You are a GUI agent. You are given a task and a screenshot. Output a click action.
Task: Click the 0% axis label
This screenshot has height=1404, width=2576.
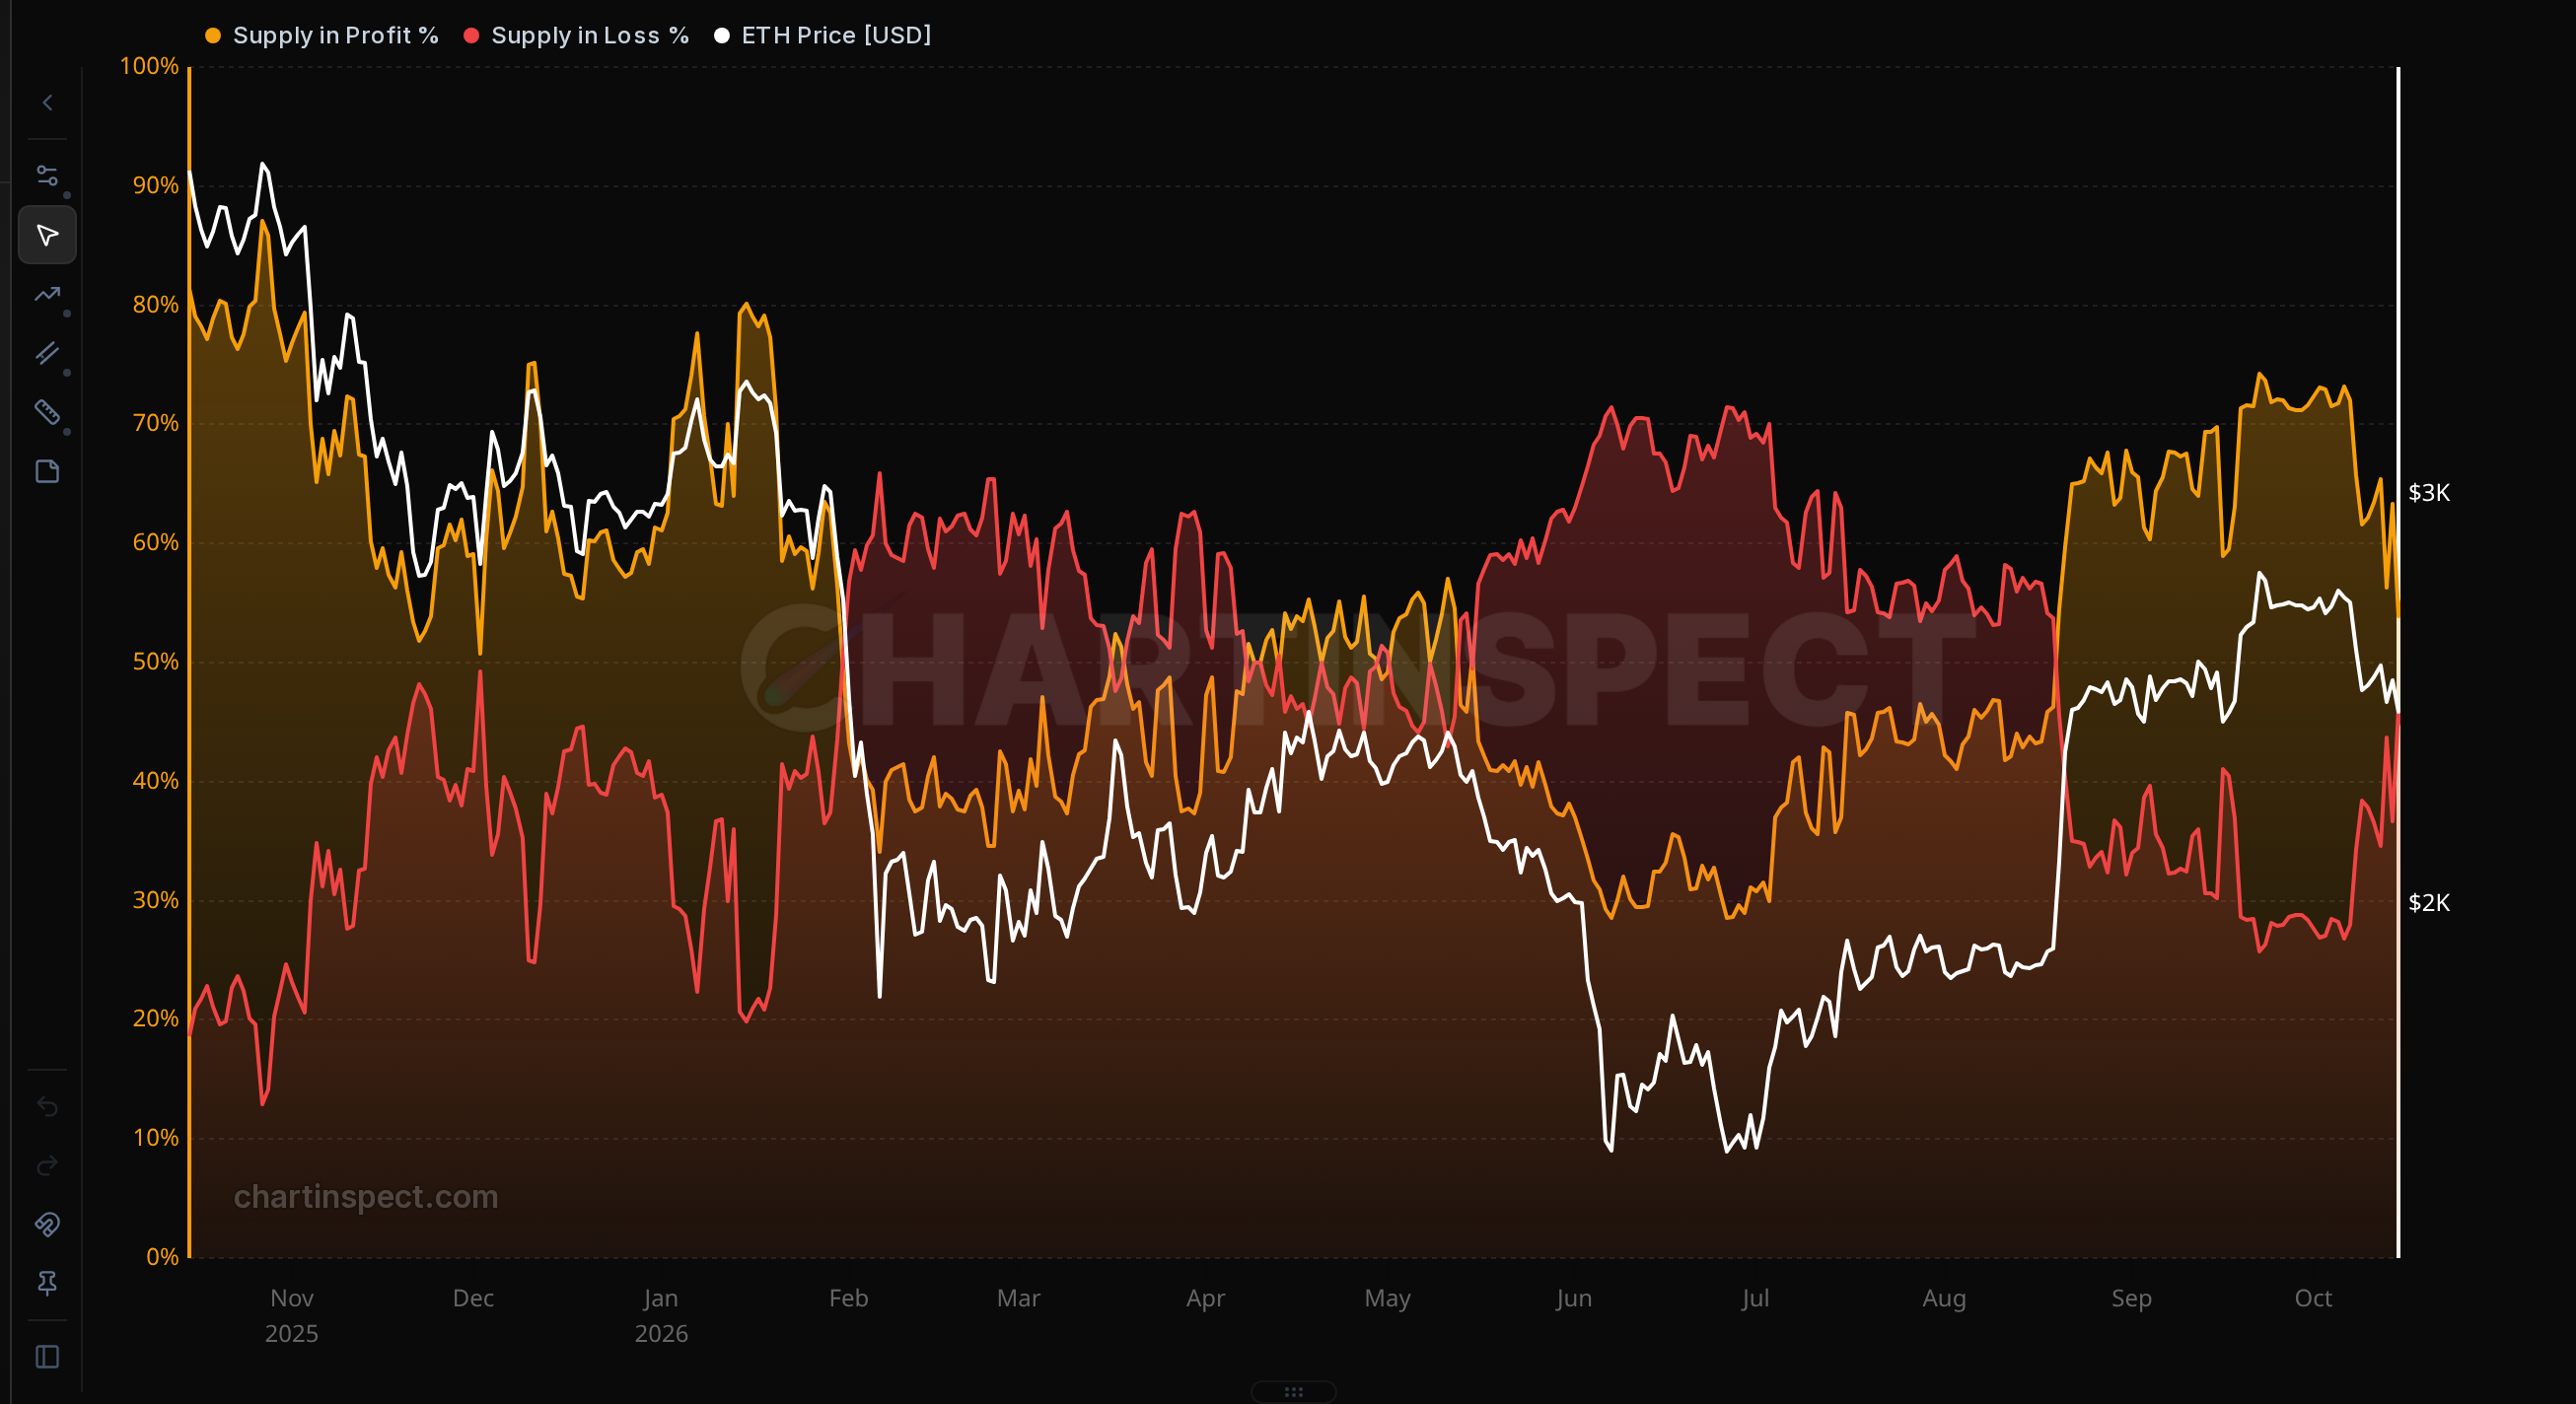[x=162, y=1257]
